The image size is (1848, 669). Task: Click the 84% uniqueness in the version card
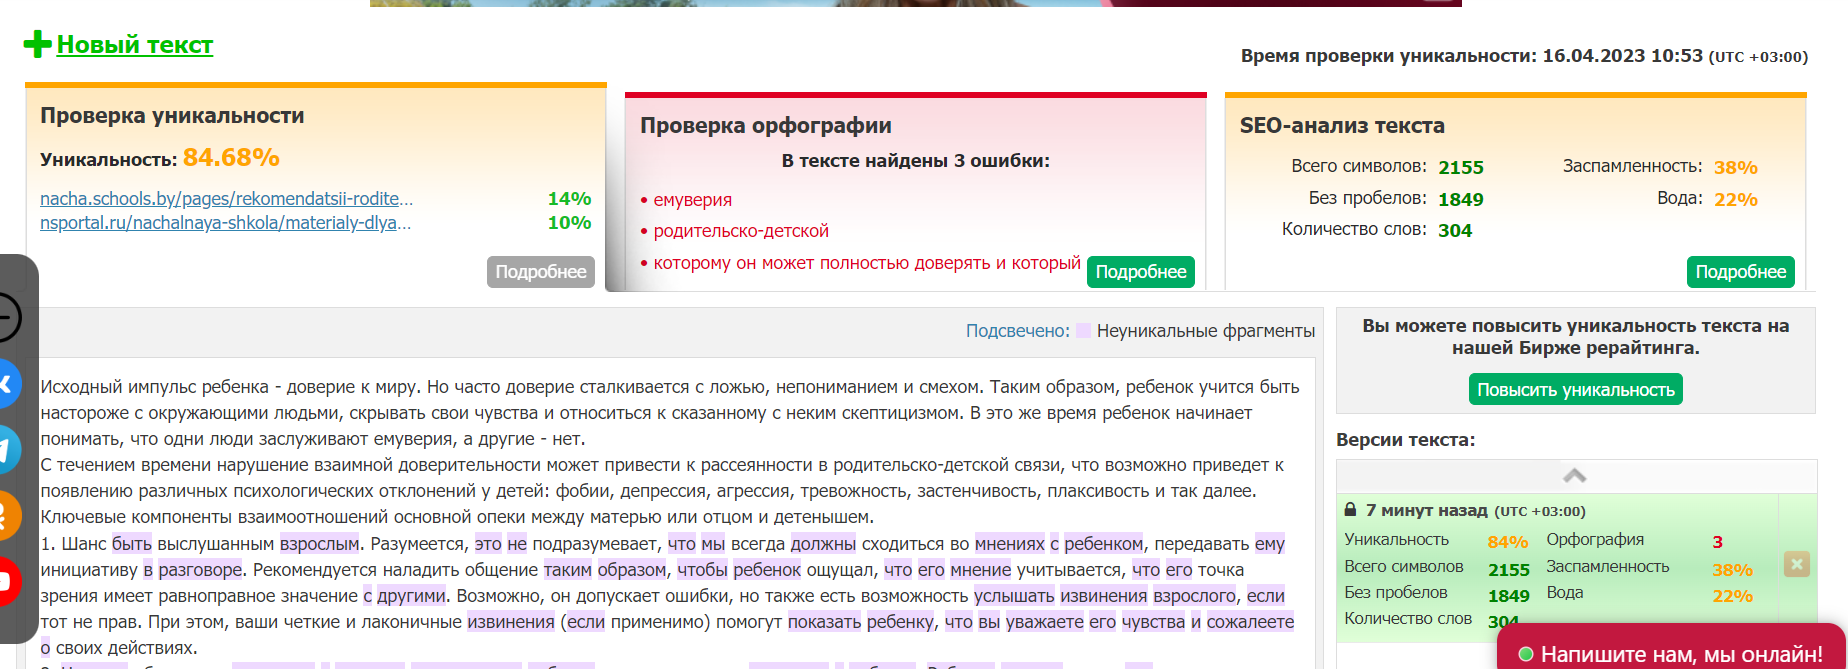pyautogui.click(x=1507, y=542)
